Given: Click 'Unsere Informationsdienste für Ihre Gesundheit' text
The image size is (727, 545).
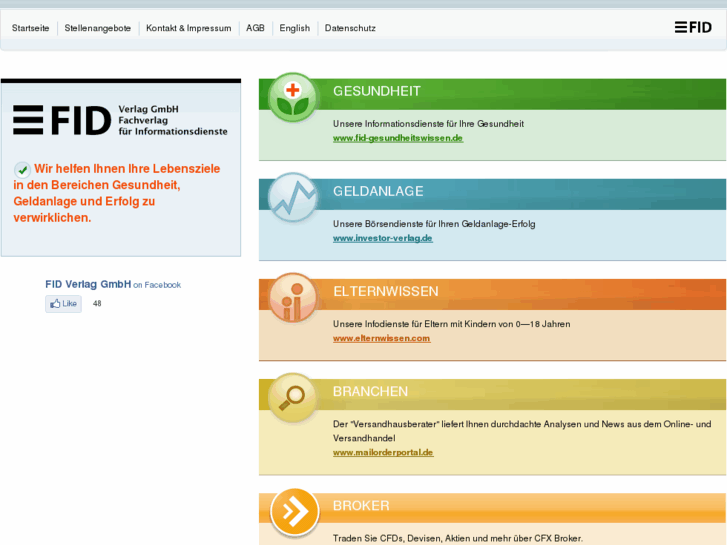Looking at the screenshot, I should pos(428,124).
